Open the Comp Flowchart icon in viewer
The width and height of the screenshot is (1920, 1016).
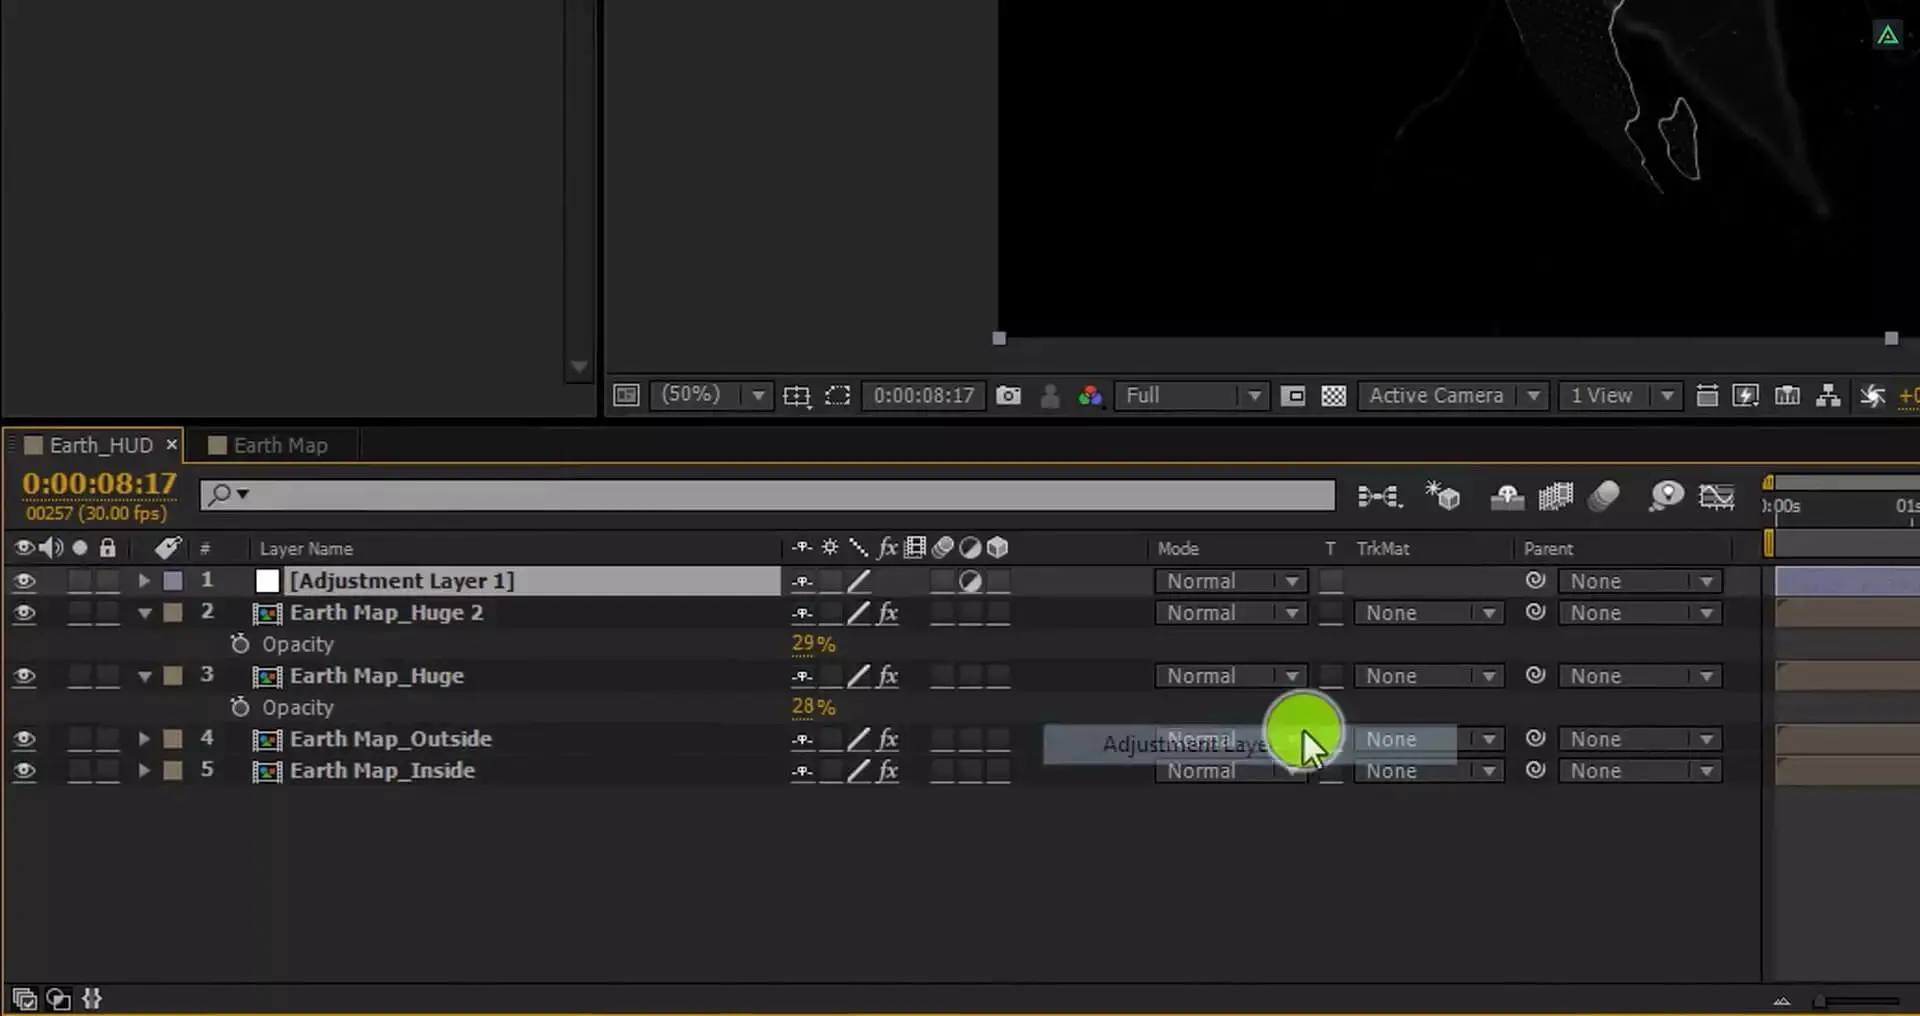click(1828, 396)
